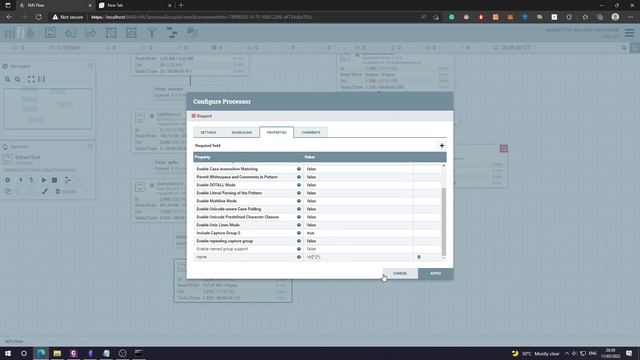640x360 pixels.
Task: Click the Remote Process Group toolbar icon
Action: 131,33
